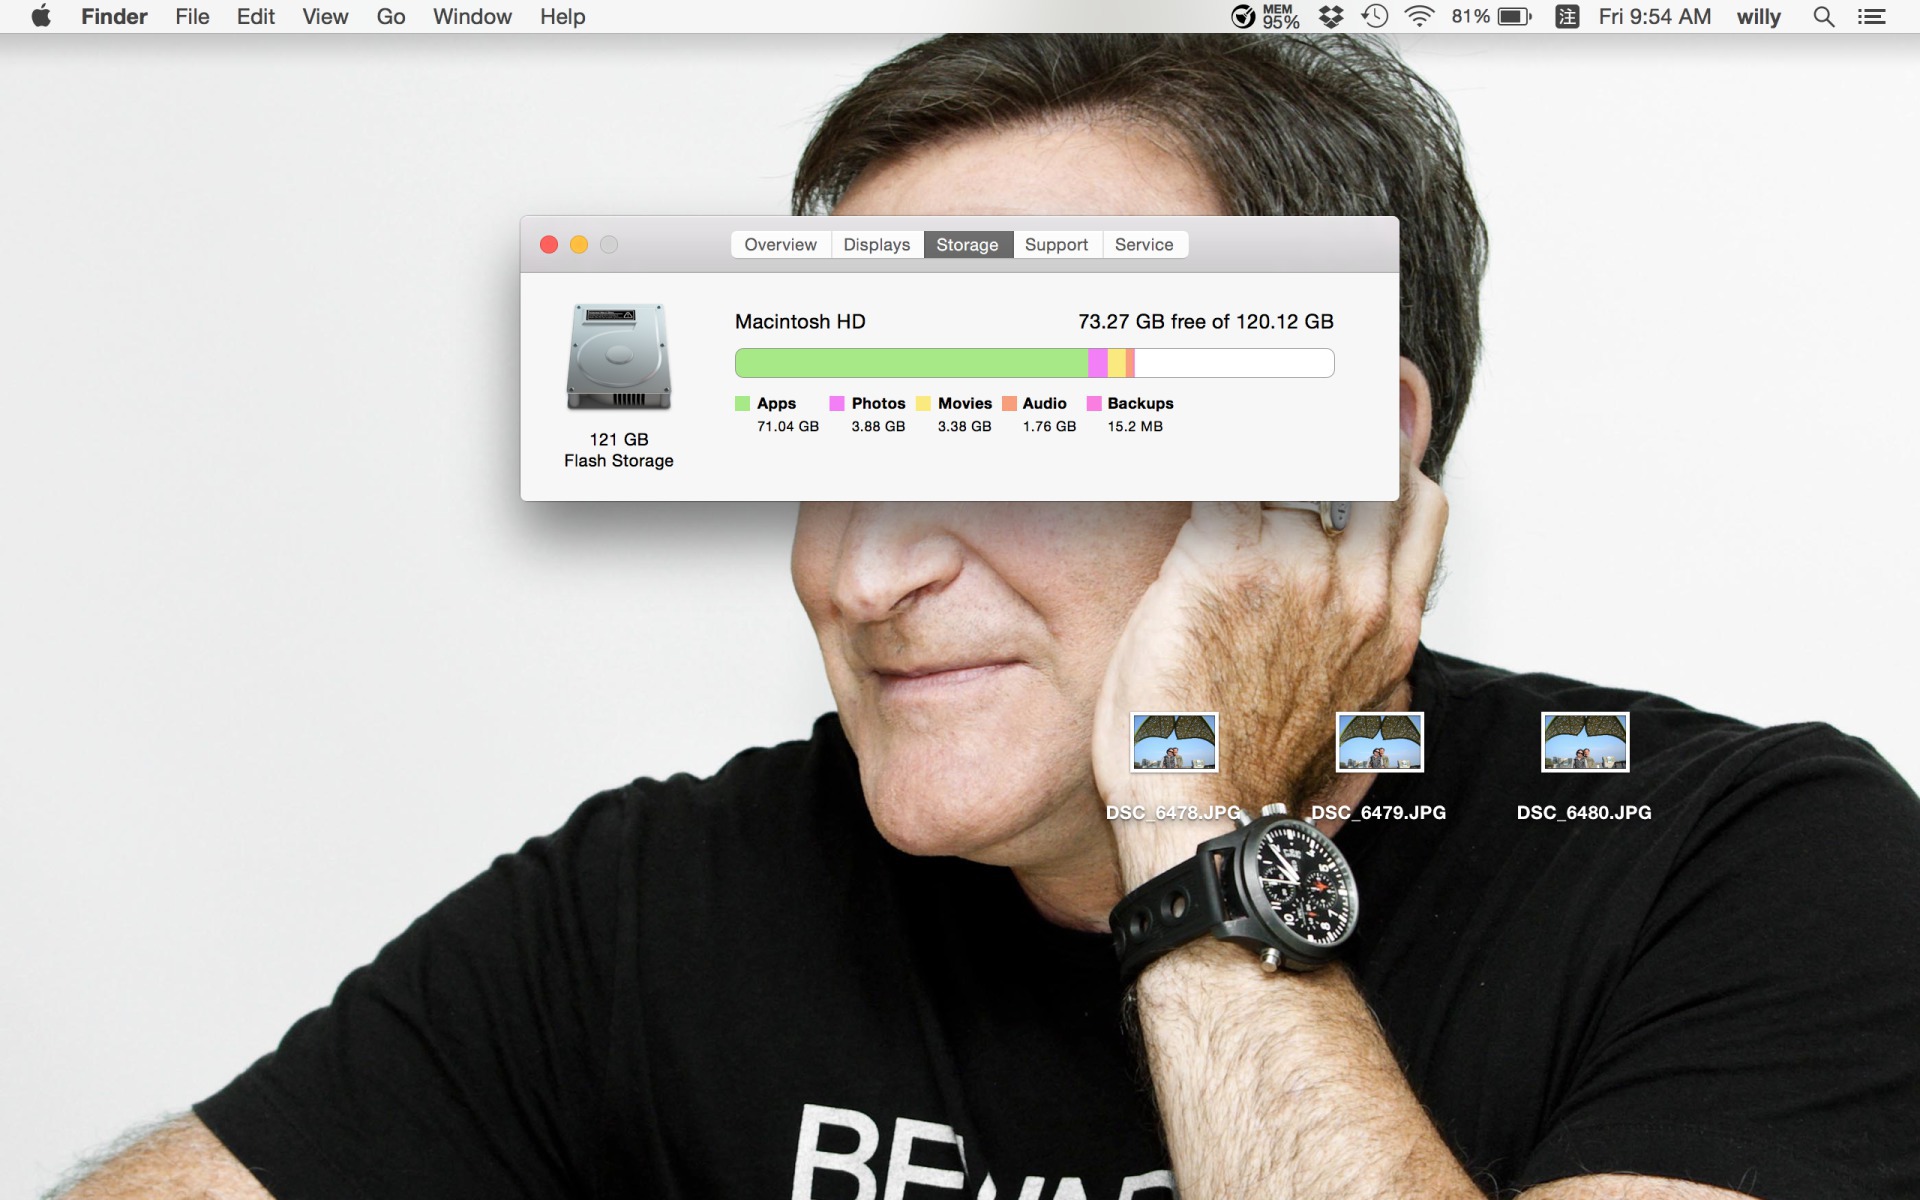Click the DSC_6478.JPG file name
This screenshot has height=1200, width=1920.
1173,813
